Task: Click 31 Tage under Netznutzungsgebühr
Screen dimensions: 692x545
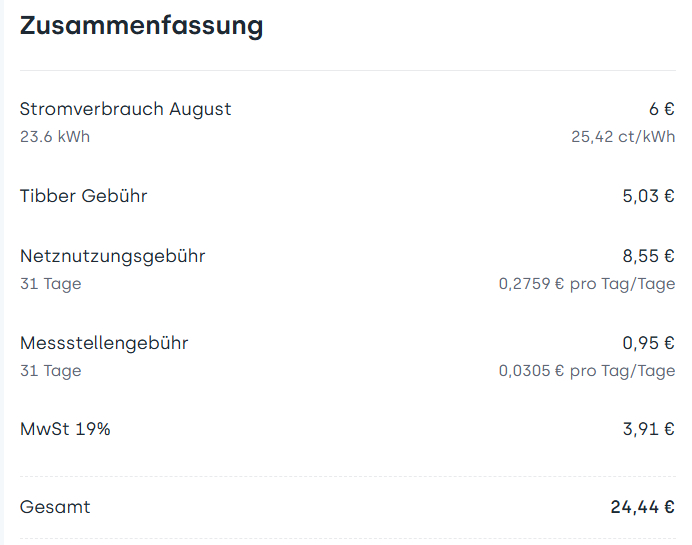Action: pos(50,284)
